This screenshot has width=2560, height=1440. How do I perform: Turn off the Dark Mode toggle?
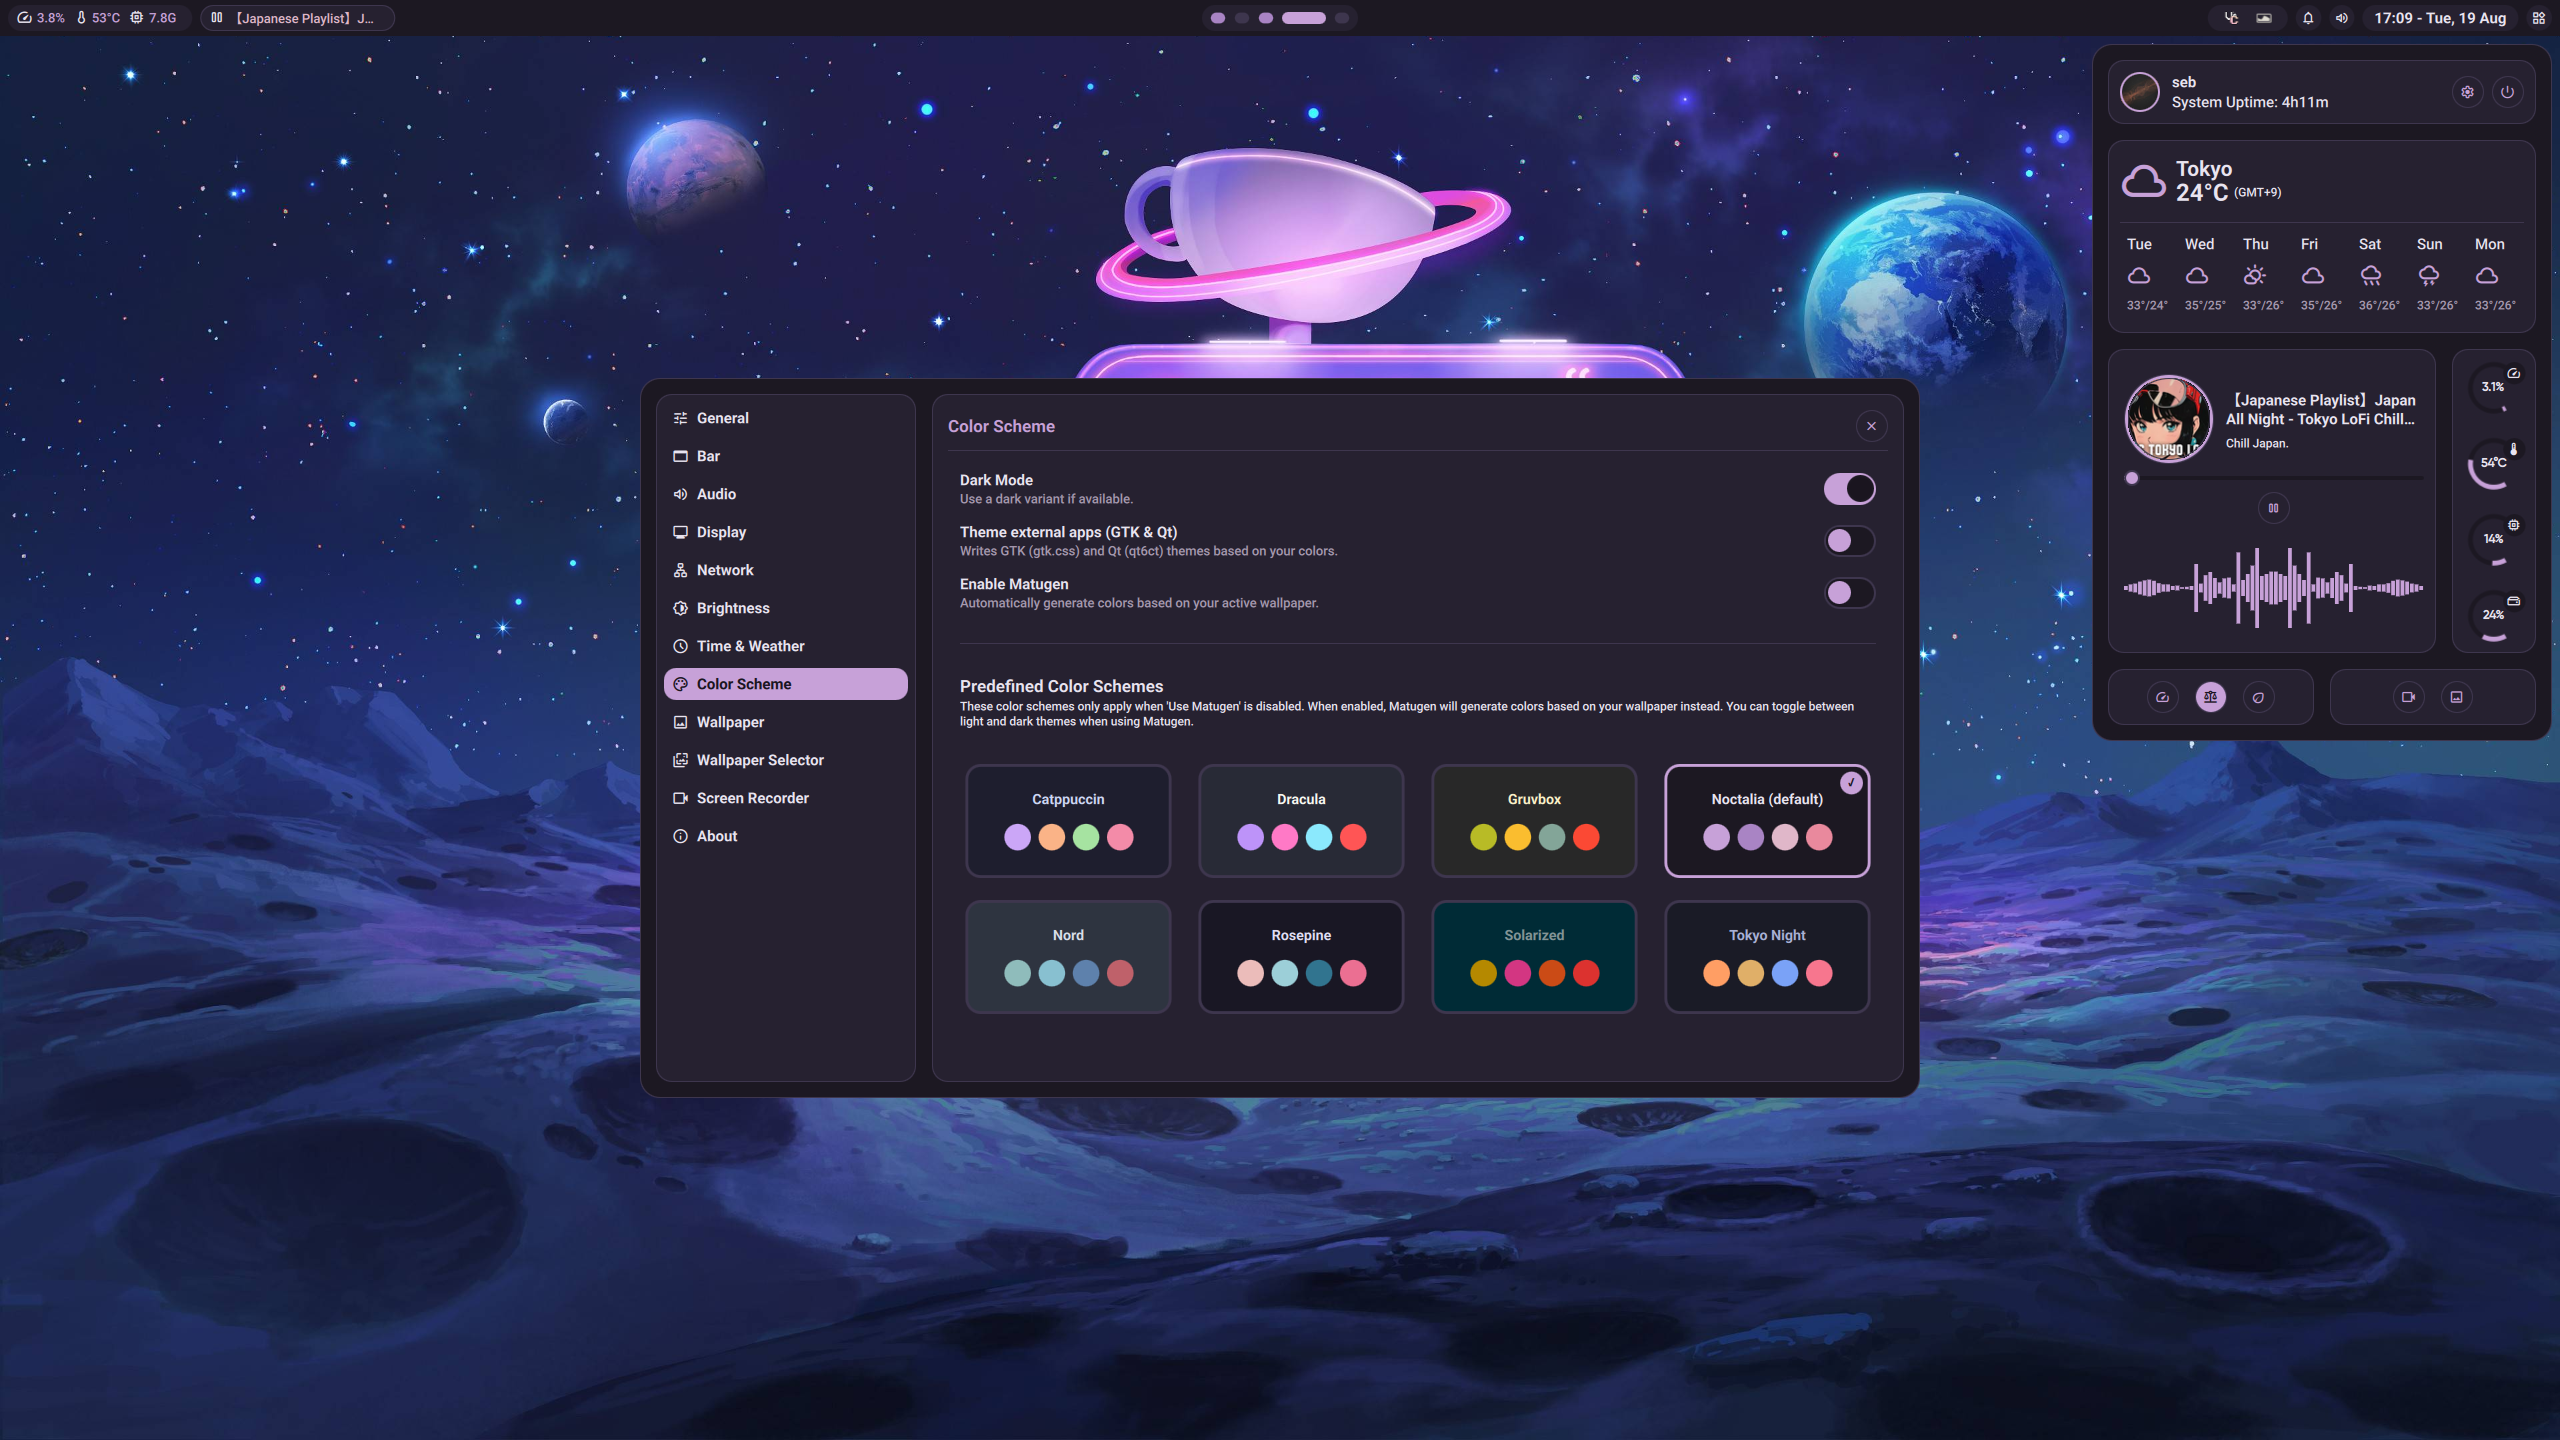coord(1849,489)
